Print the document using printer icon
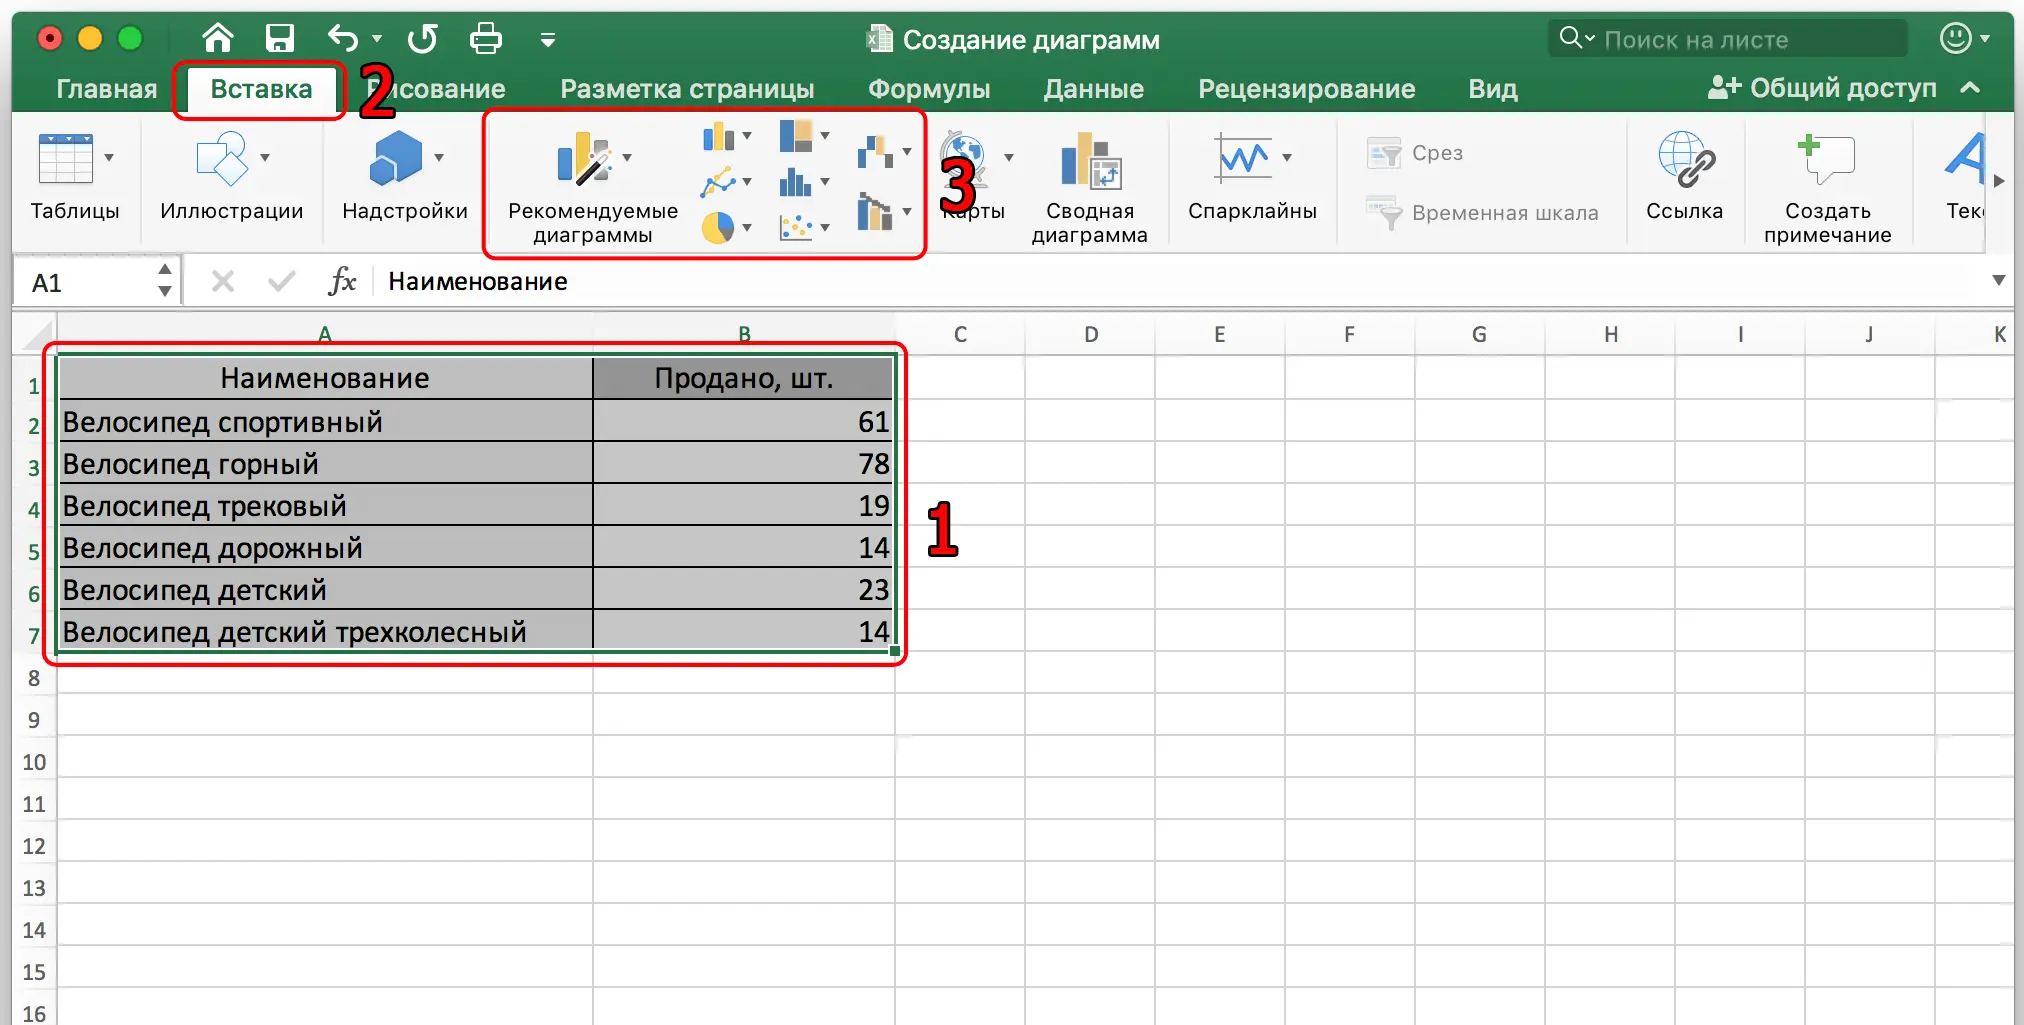 coord(486,39)
